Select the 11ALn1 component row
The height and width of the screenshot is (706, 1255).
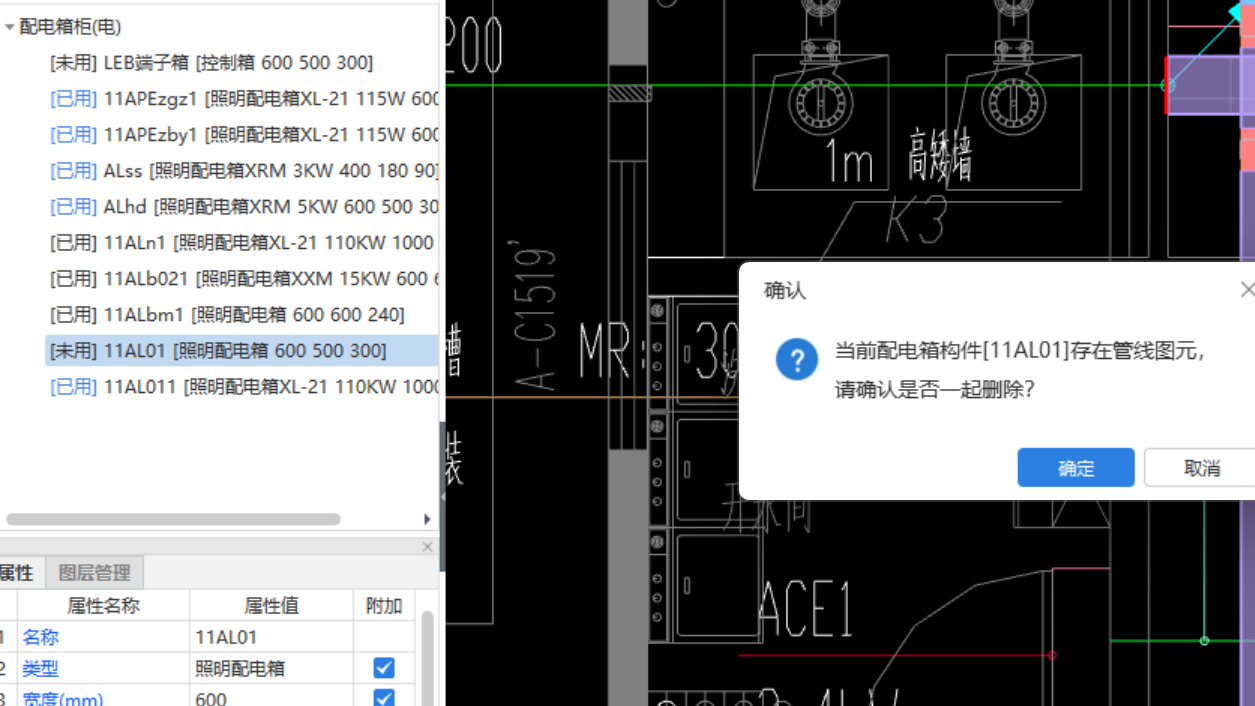click(x=242, y=243)
